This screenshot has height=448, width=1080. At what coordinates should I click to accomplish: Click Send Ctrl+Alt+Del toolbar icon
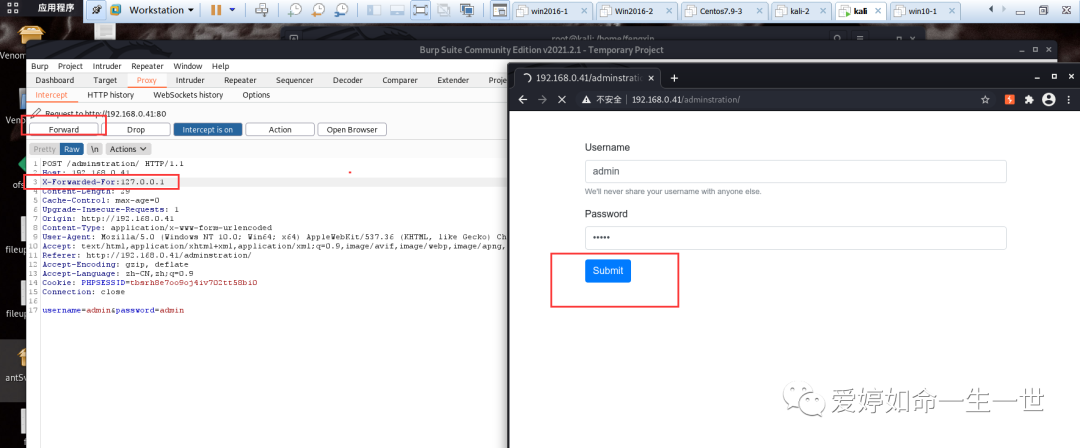click(x=261, y=10)
